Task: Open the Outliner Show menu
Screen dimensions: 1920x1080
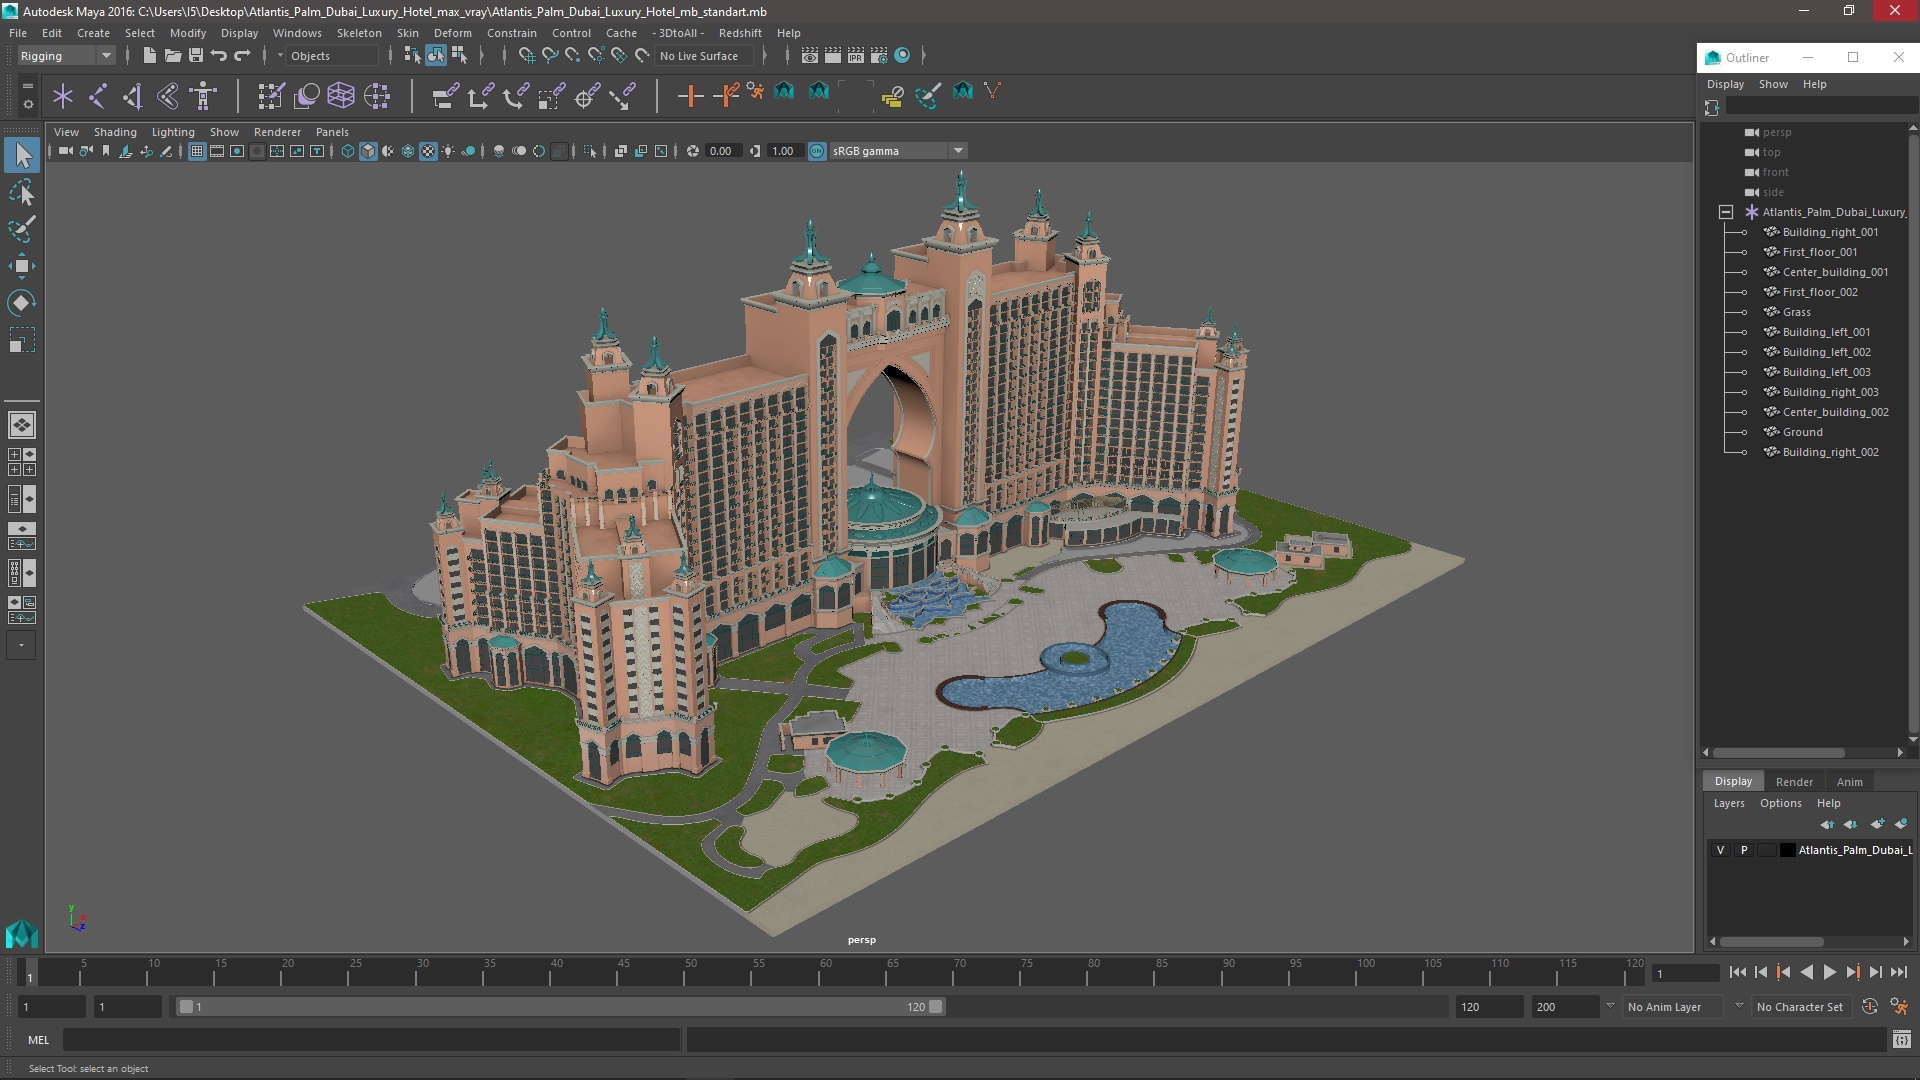Action: pyautogui.click(x=1773, y=84)
